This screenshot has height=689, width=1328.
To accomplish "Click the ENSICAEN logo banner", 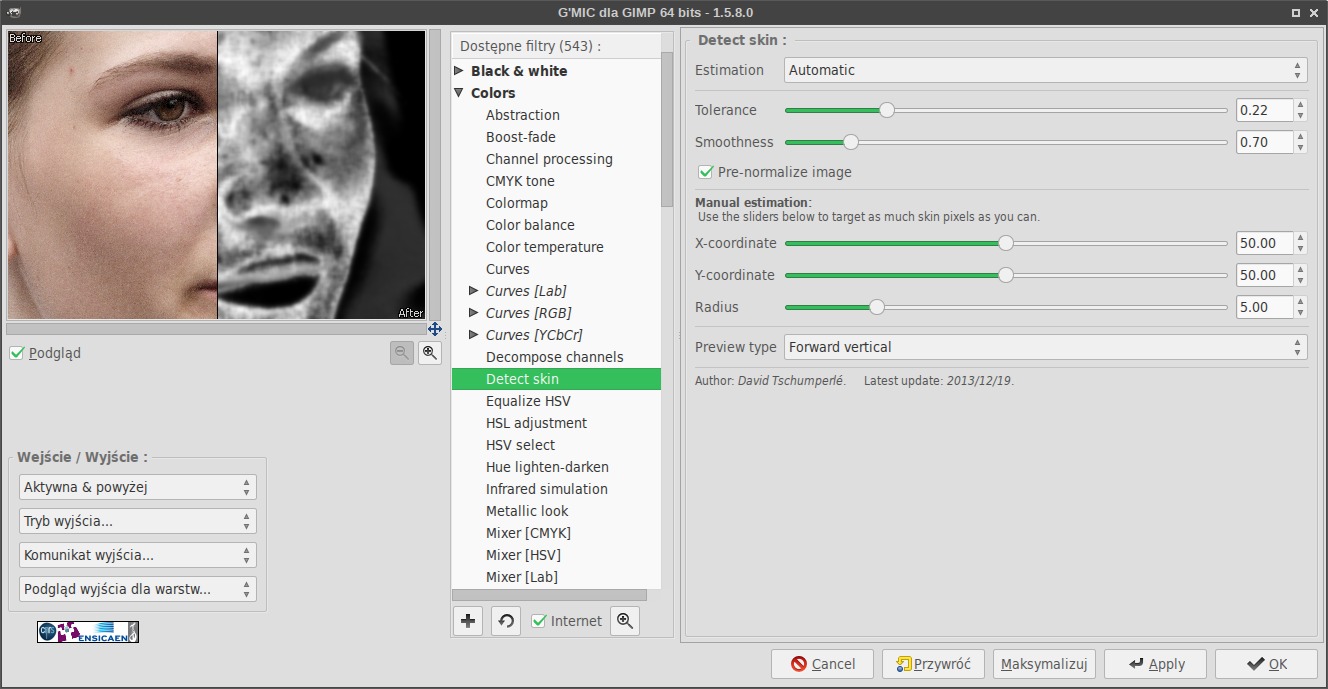I will coord(88,632).
